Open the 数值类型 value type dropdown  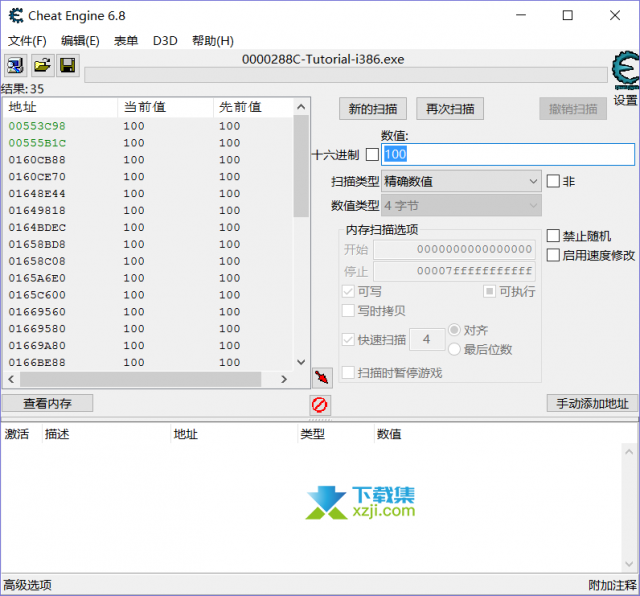pyautogui.click(x=461, y=206)
